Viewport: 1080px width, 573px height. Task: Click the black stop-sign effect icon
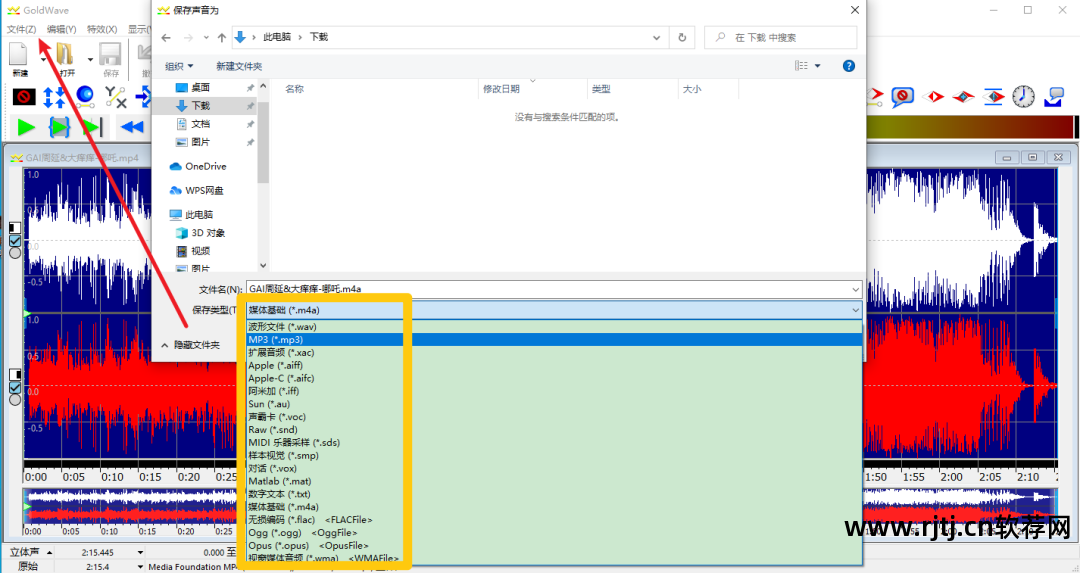point(24,96)
